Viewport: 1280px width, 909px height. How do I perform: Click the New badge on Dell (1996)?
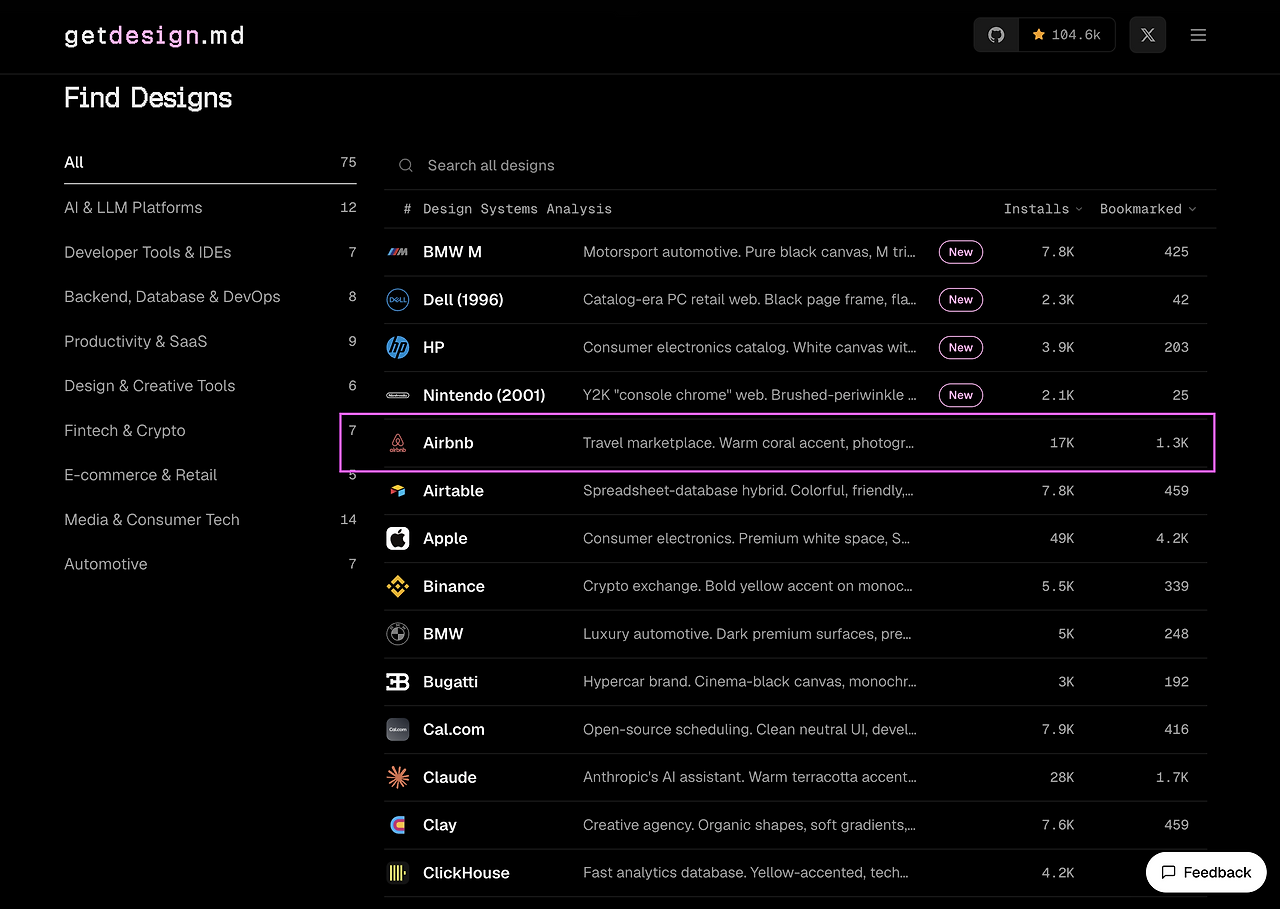click(960, 300)
